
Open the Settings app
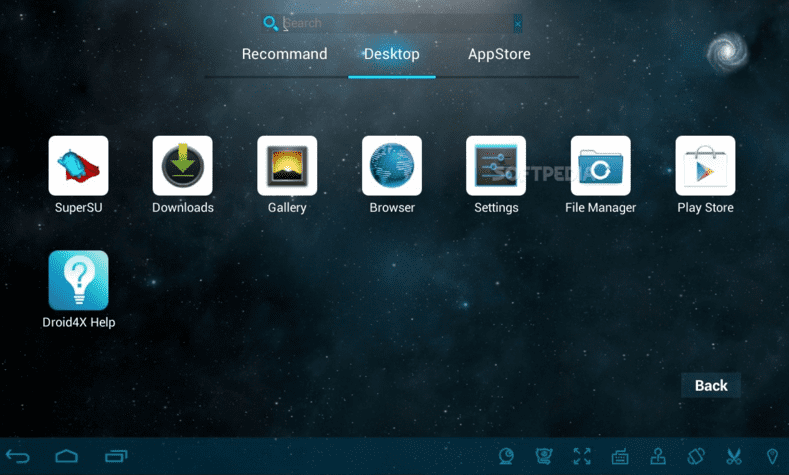(496, 166)
